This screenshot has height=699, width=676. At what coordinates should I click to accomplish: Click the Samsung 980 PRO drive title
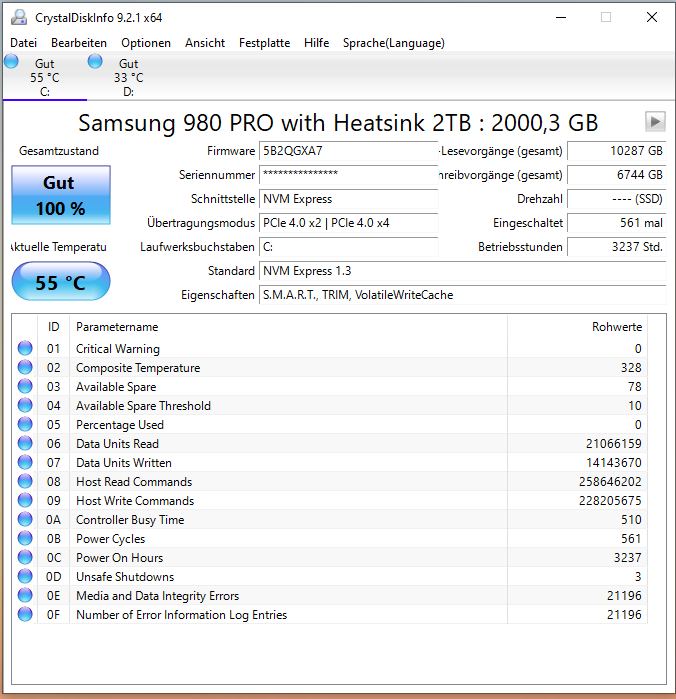[x=338, y=123]
